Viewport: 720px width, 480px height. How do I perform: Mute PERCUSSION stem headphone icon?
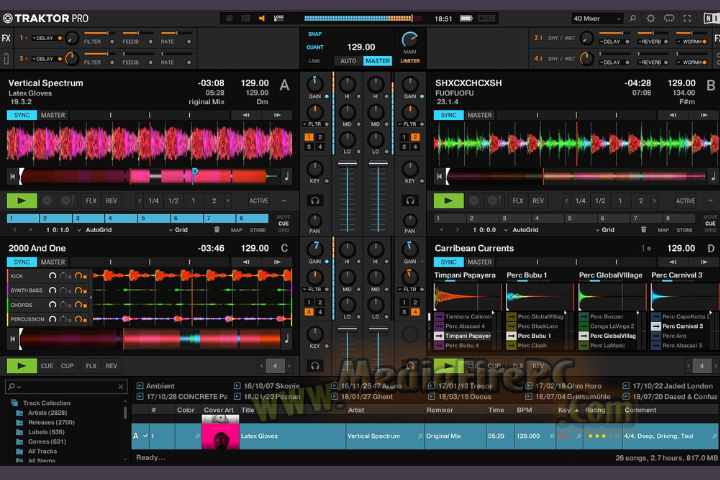(x=52, y=319)
